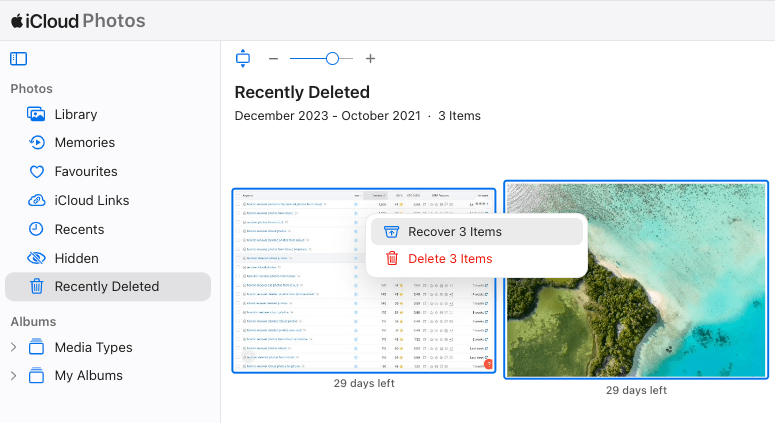Screen dimensions: 775x423
Task: Click the red trash icon in menu
Action: coord(391,258)
